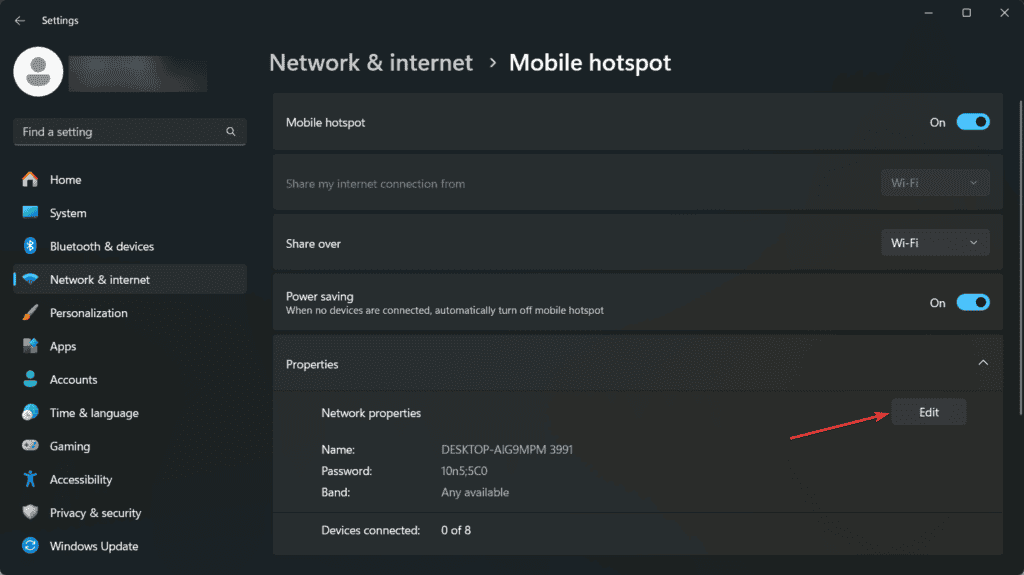This screenshot has height=575, width=1024.
Task: Click the Time & language globe icon
Action: 30,412
